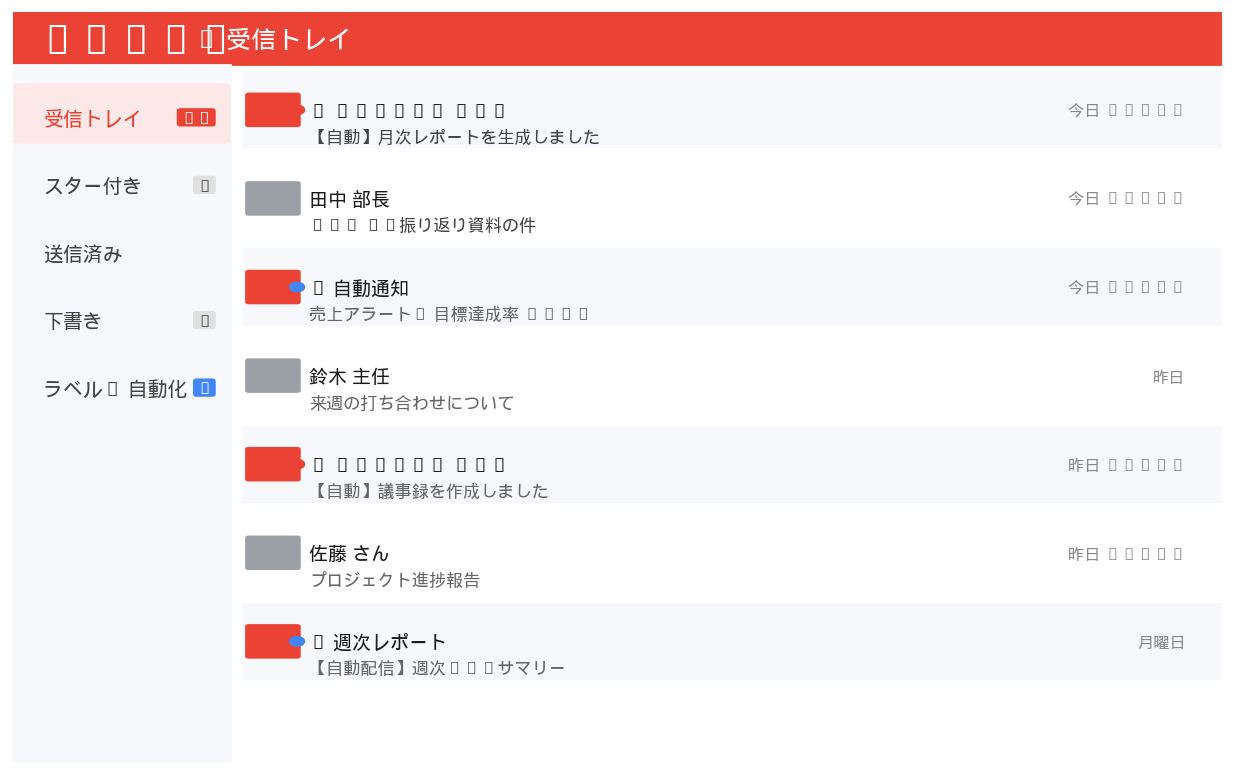Switch to the 送信済み folder

(x=83, y=254)
